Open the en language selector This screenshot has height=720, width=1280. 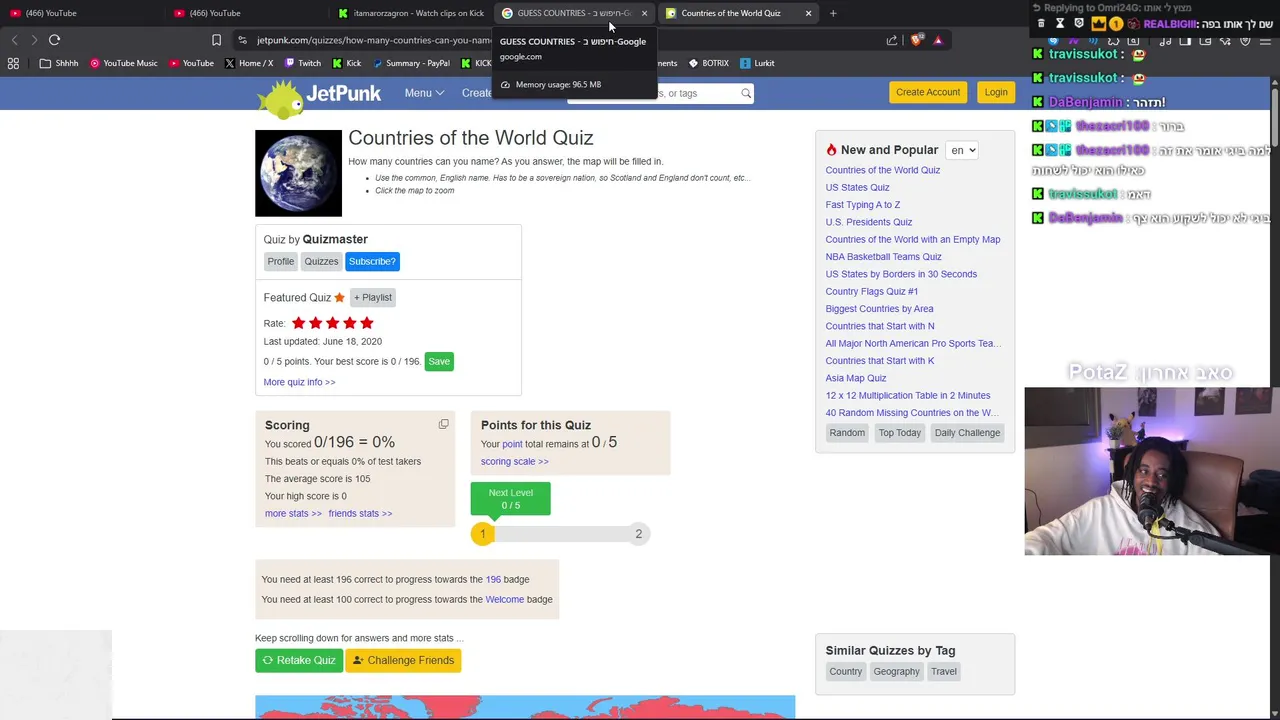[x=961, y=150]
